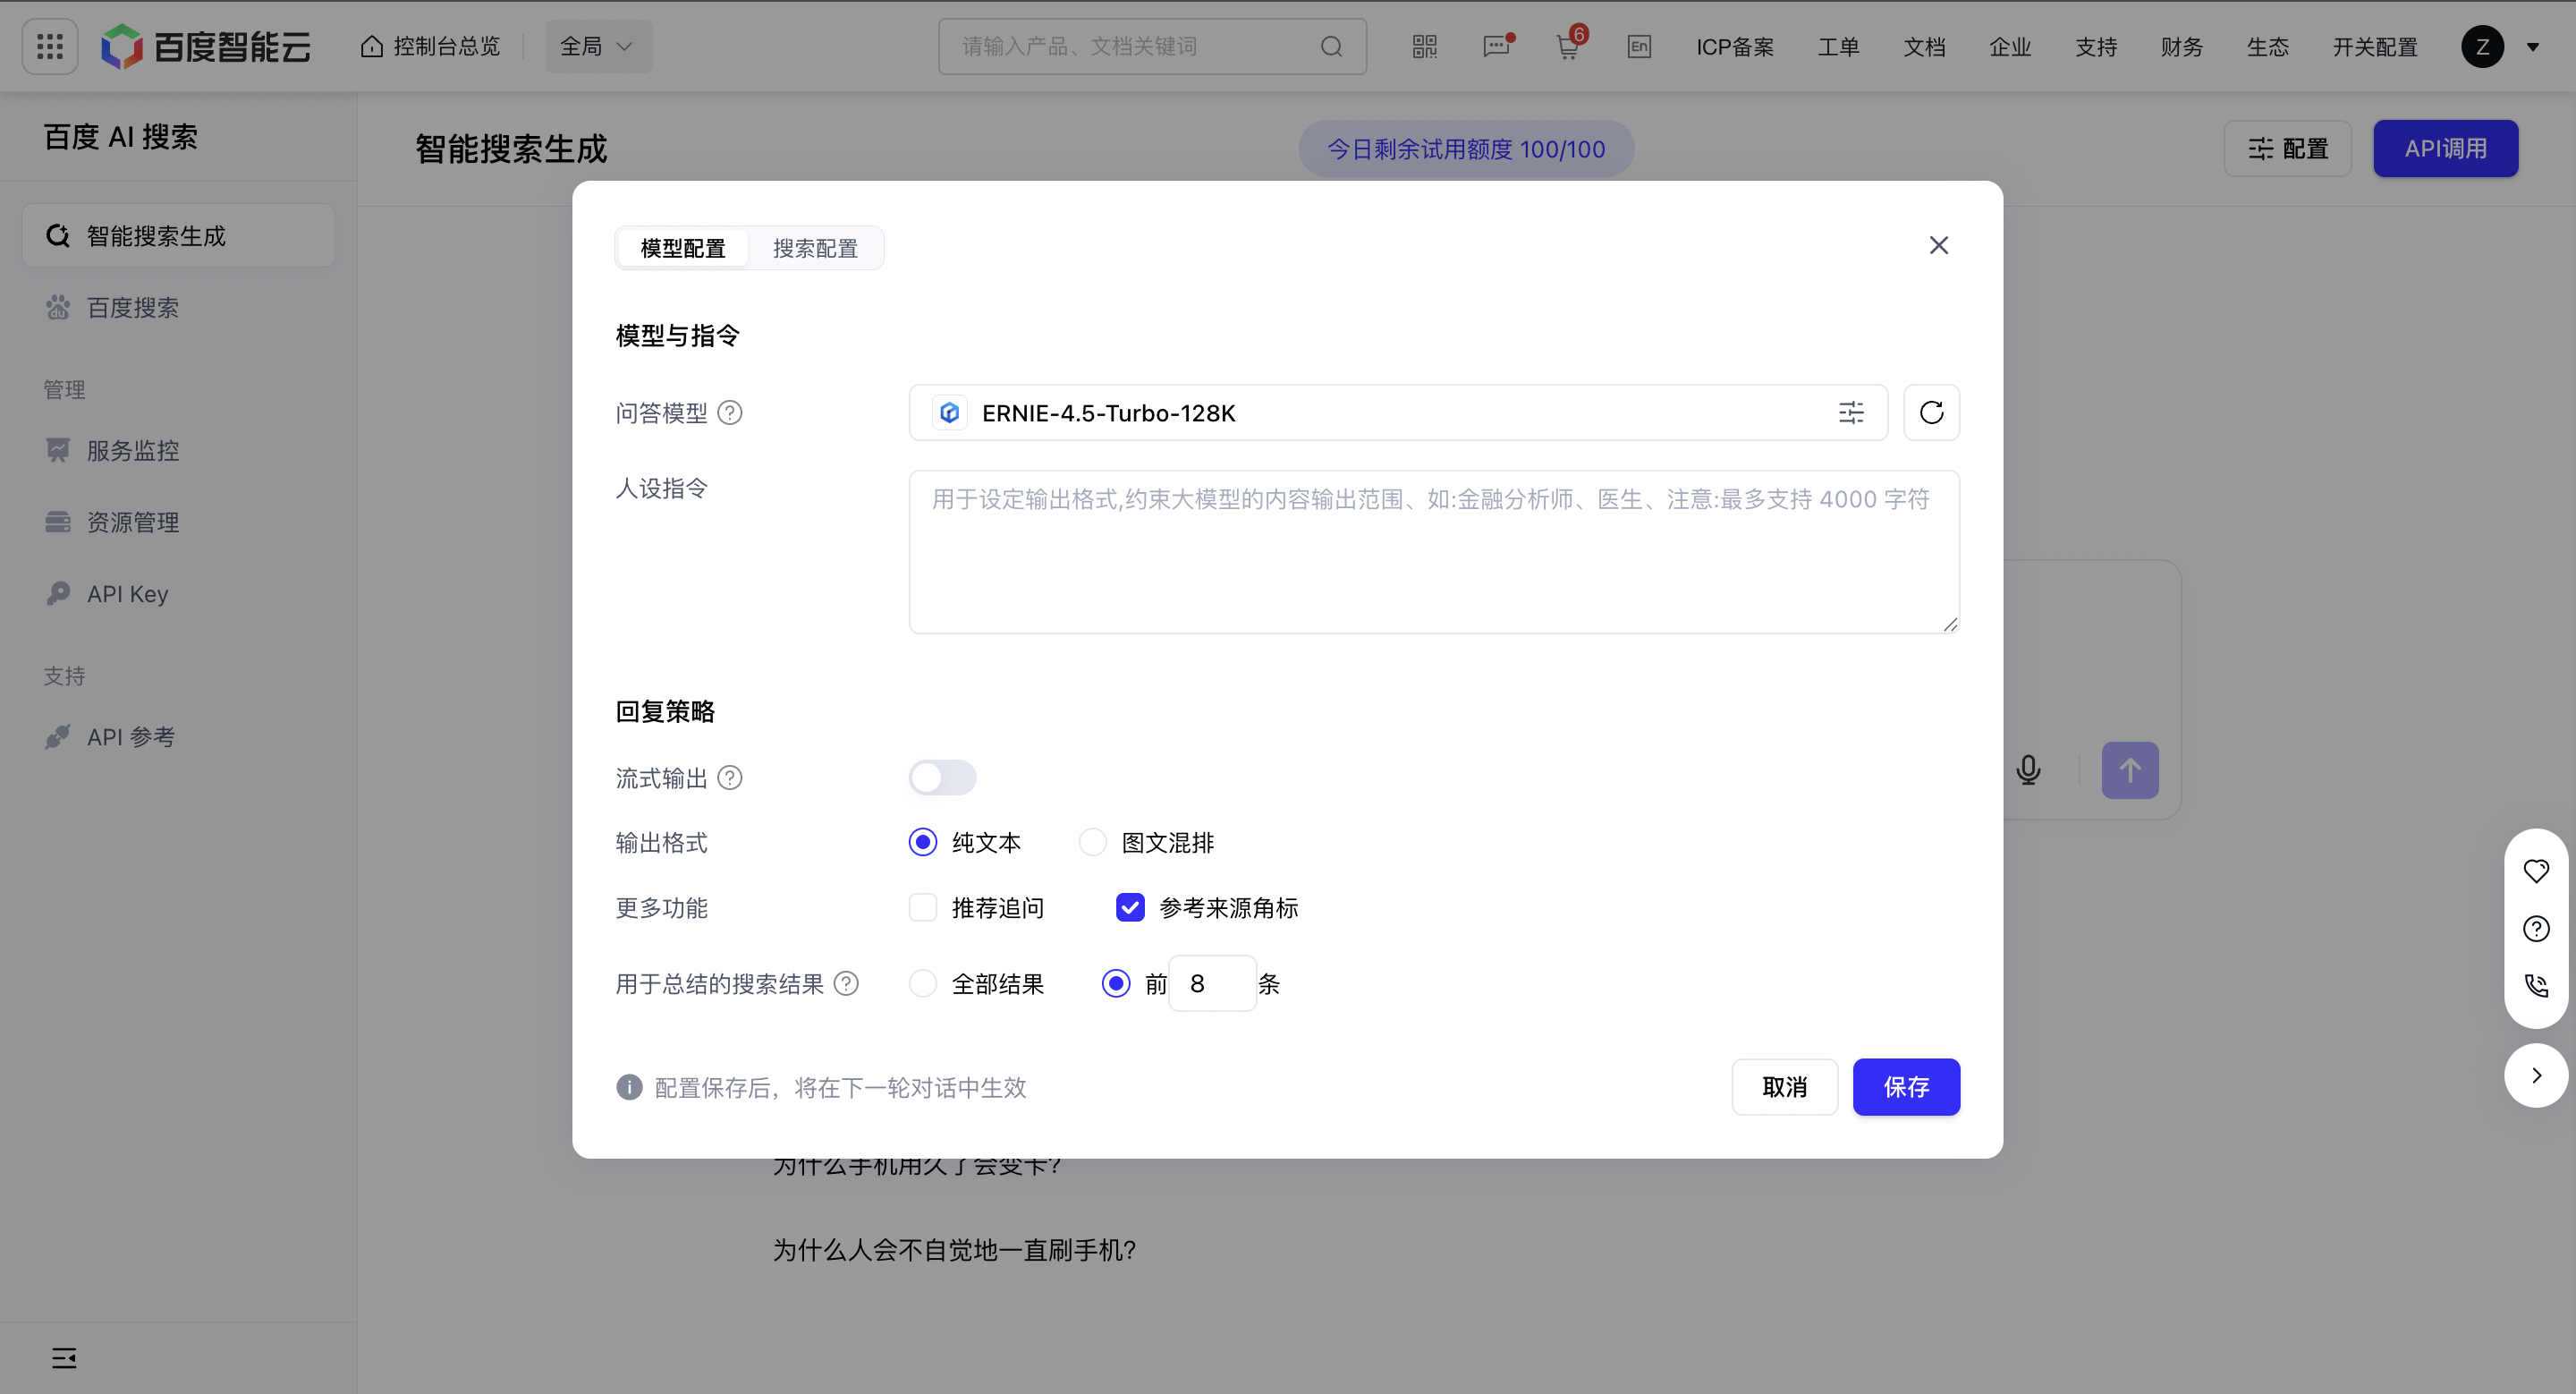Screen dimensions: 2576x1394
Task: Switch language via the En icon
Action: pyautogui.click(x=1639, y=47)
